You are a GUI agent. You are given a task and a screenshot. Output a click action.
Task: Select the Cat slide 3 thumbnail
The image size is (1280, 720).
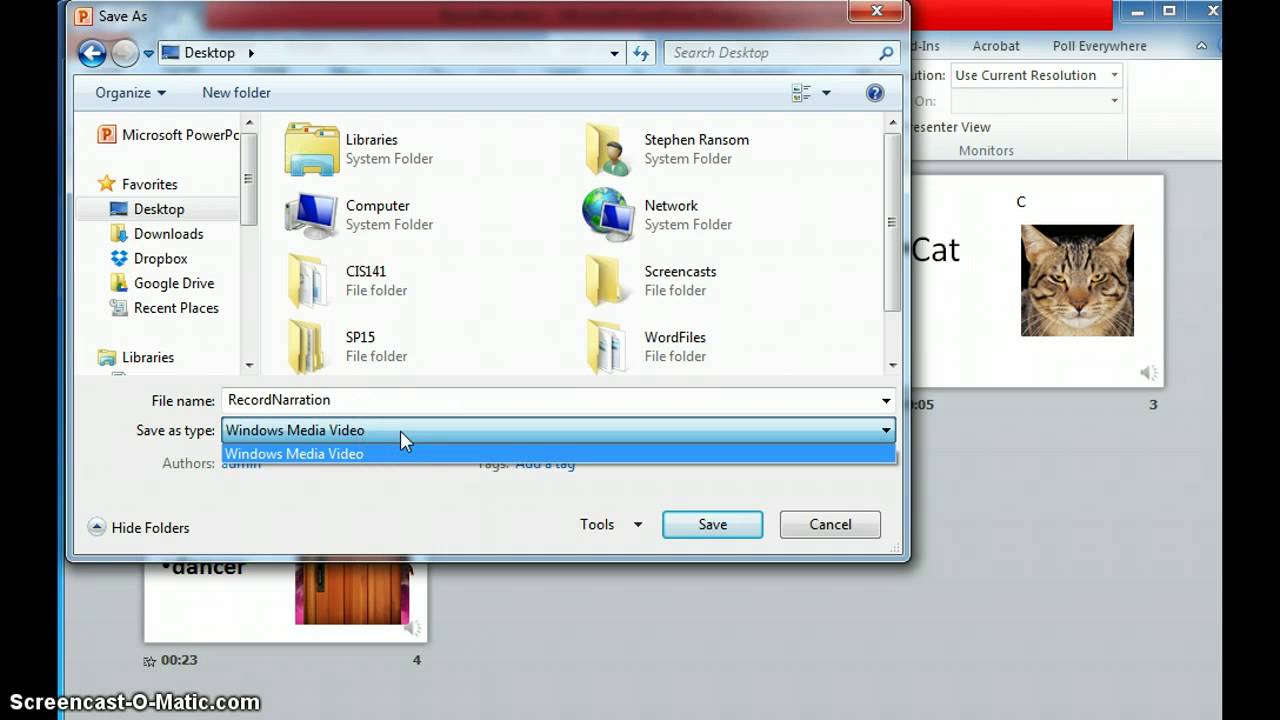tap(1037, 280)
